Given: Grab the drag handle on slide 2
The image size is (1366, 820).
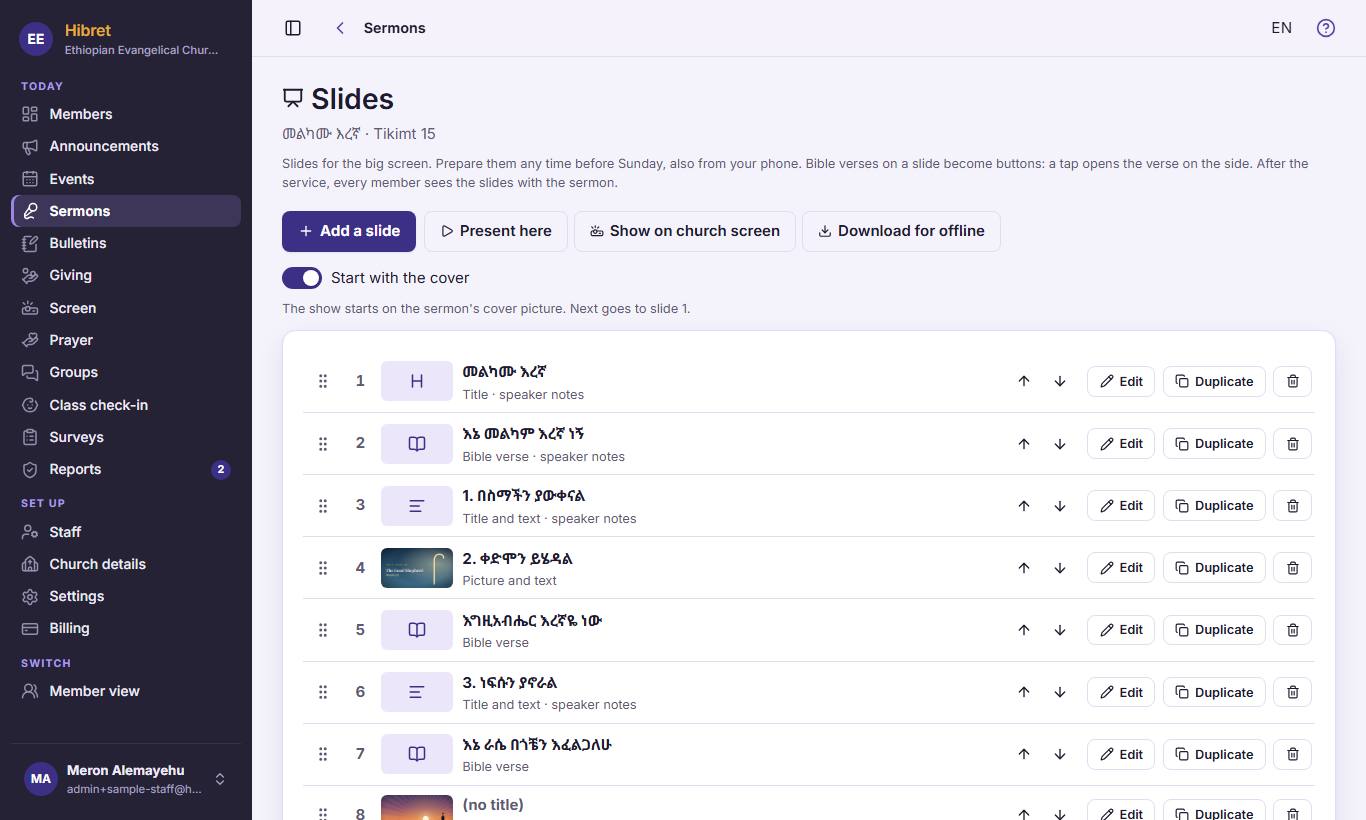Looking at the screenshot, I should (323, 444).
